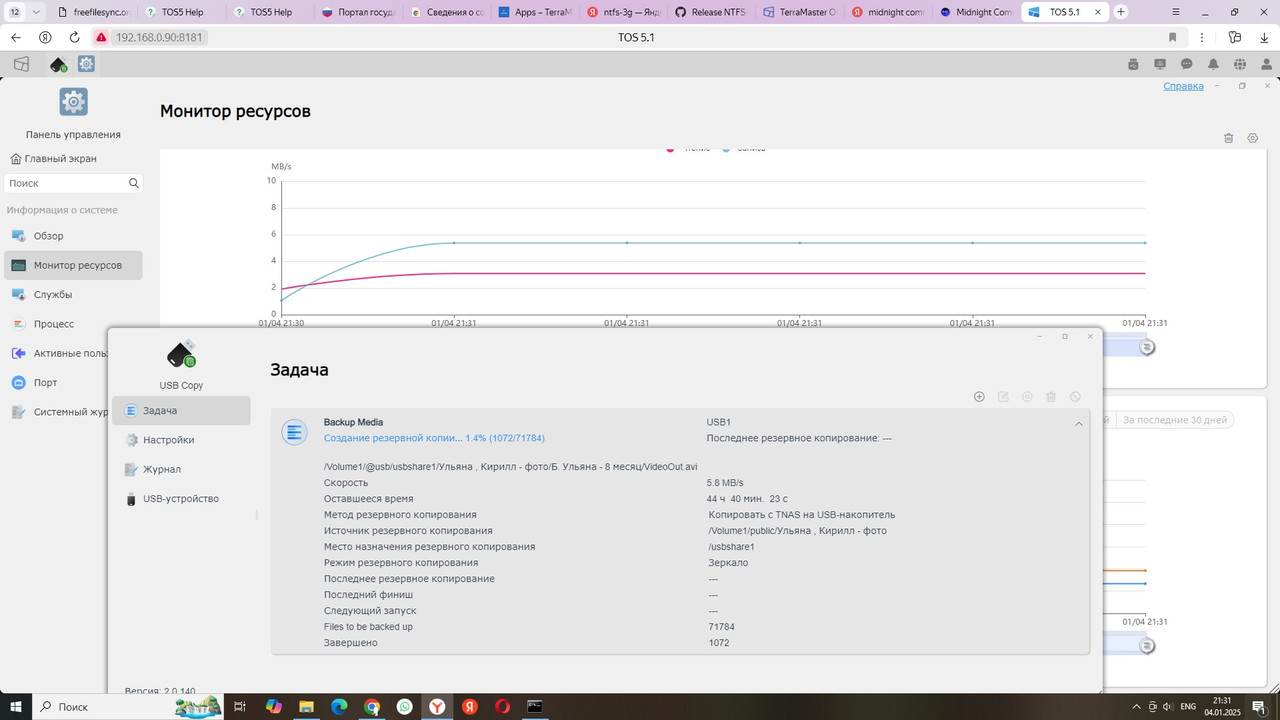Collapse the Backup Media task details
Image resolution: width=1280 pixels, height=720 pixels.
1078,423
